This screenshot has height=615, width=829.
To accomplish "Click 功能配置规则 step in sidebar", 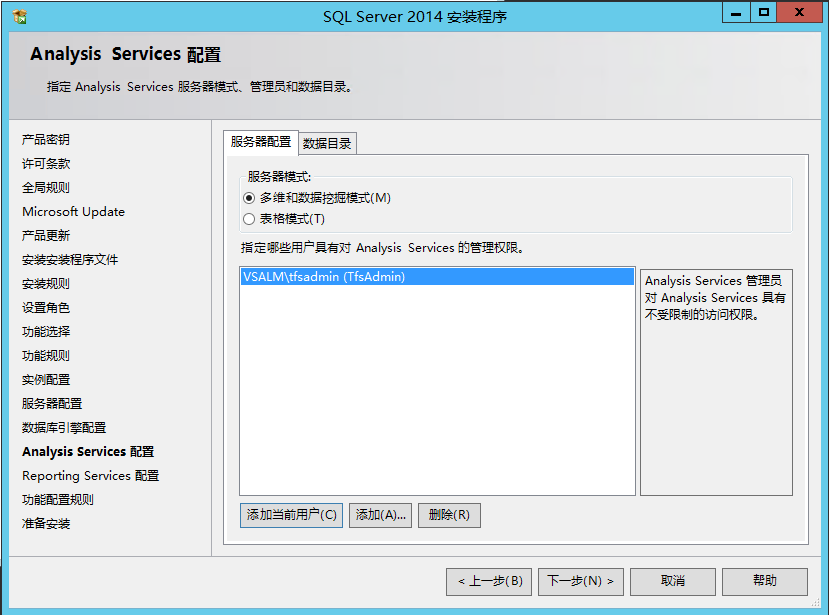I will [58, 500].
